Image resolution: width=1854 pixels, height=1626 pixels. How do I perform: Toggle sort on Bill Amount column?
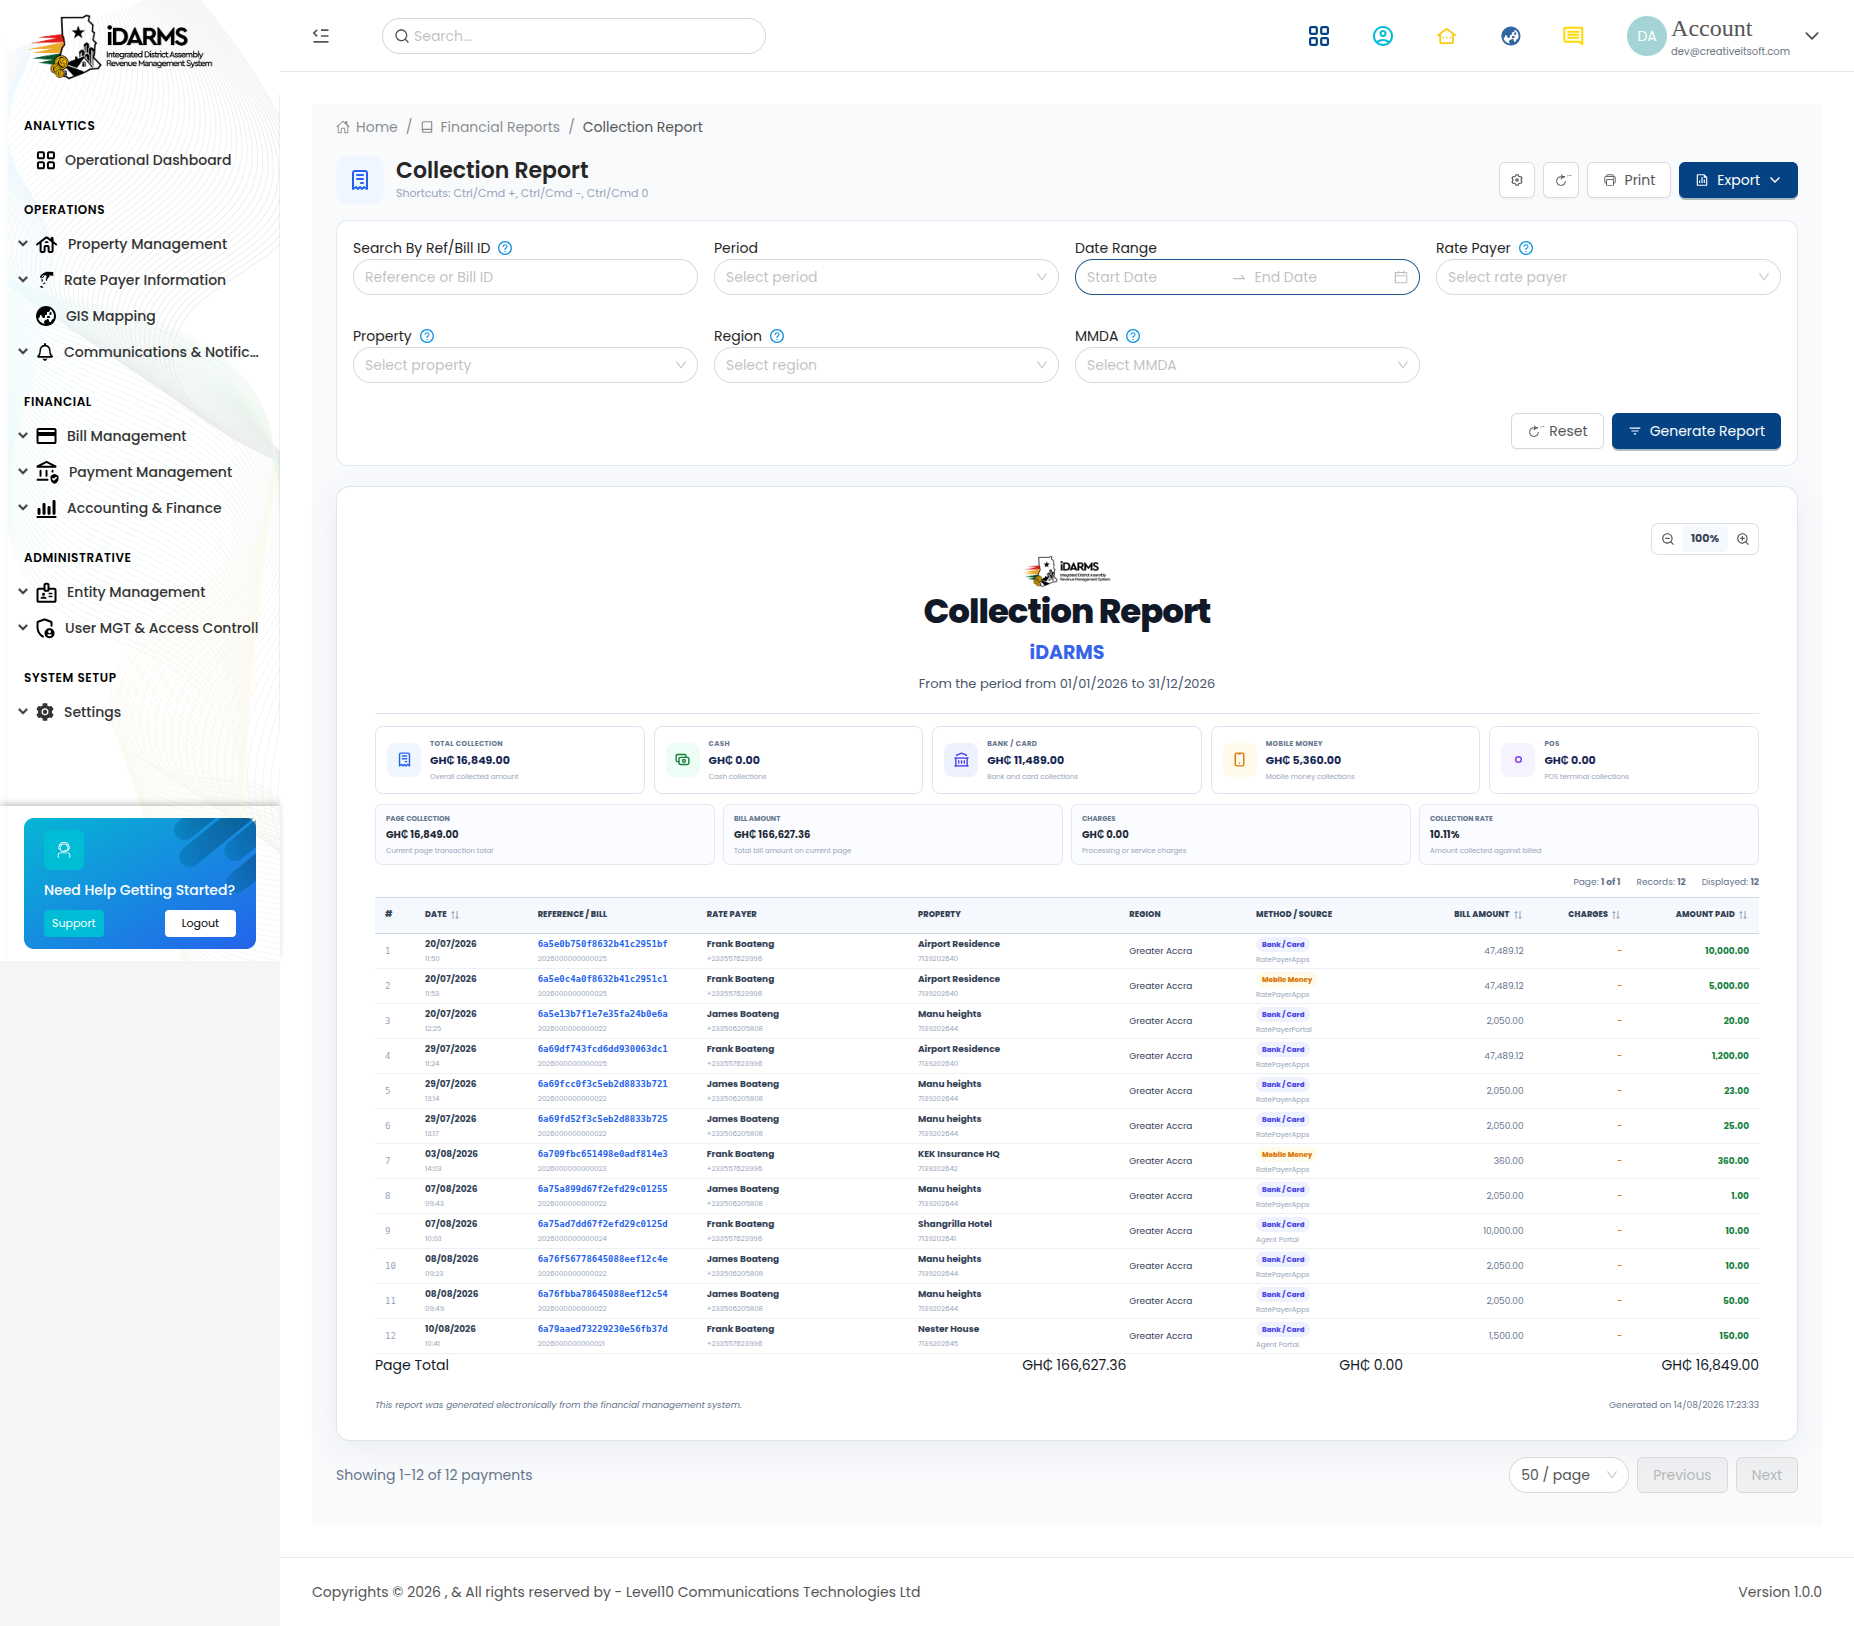point(1488,914)
